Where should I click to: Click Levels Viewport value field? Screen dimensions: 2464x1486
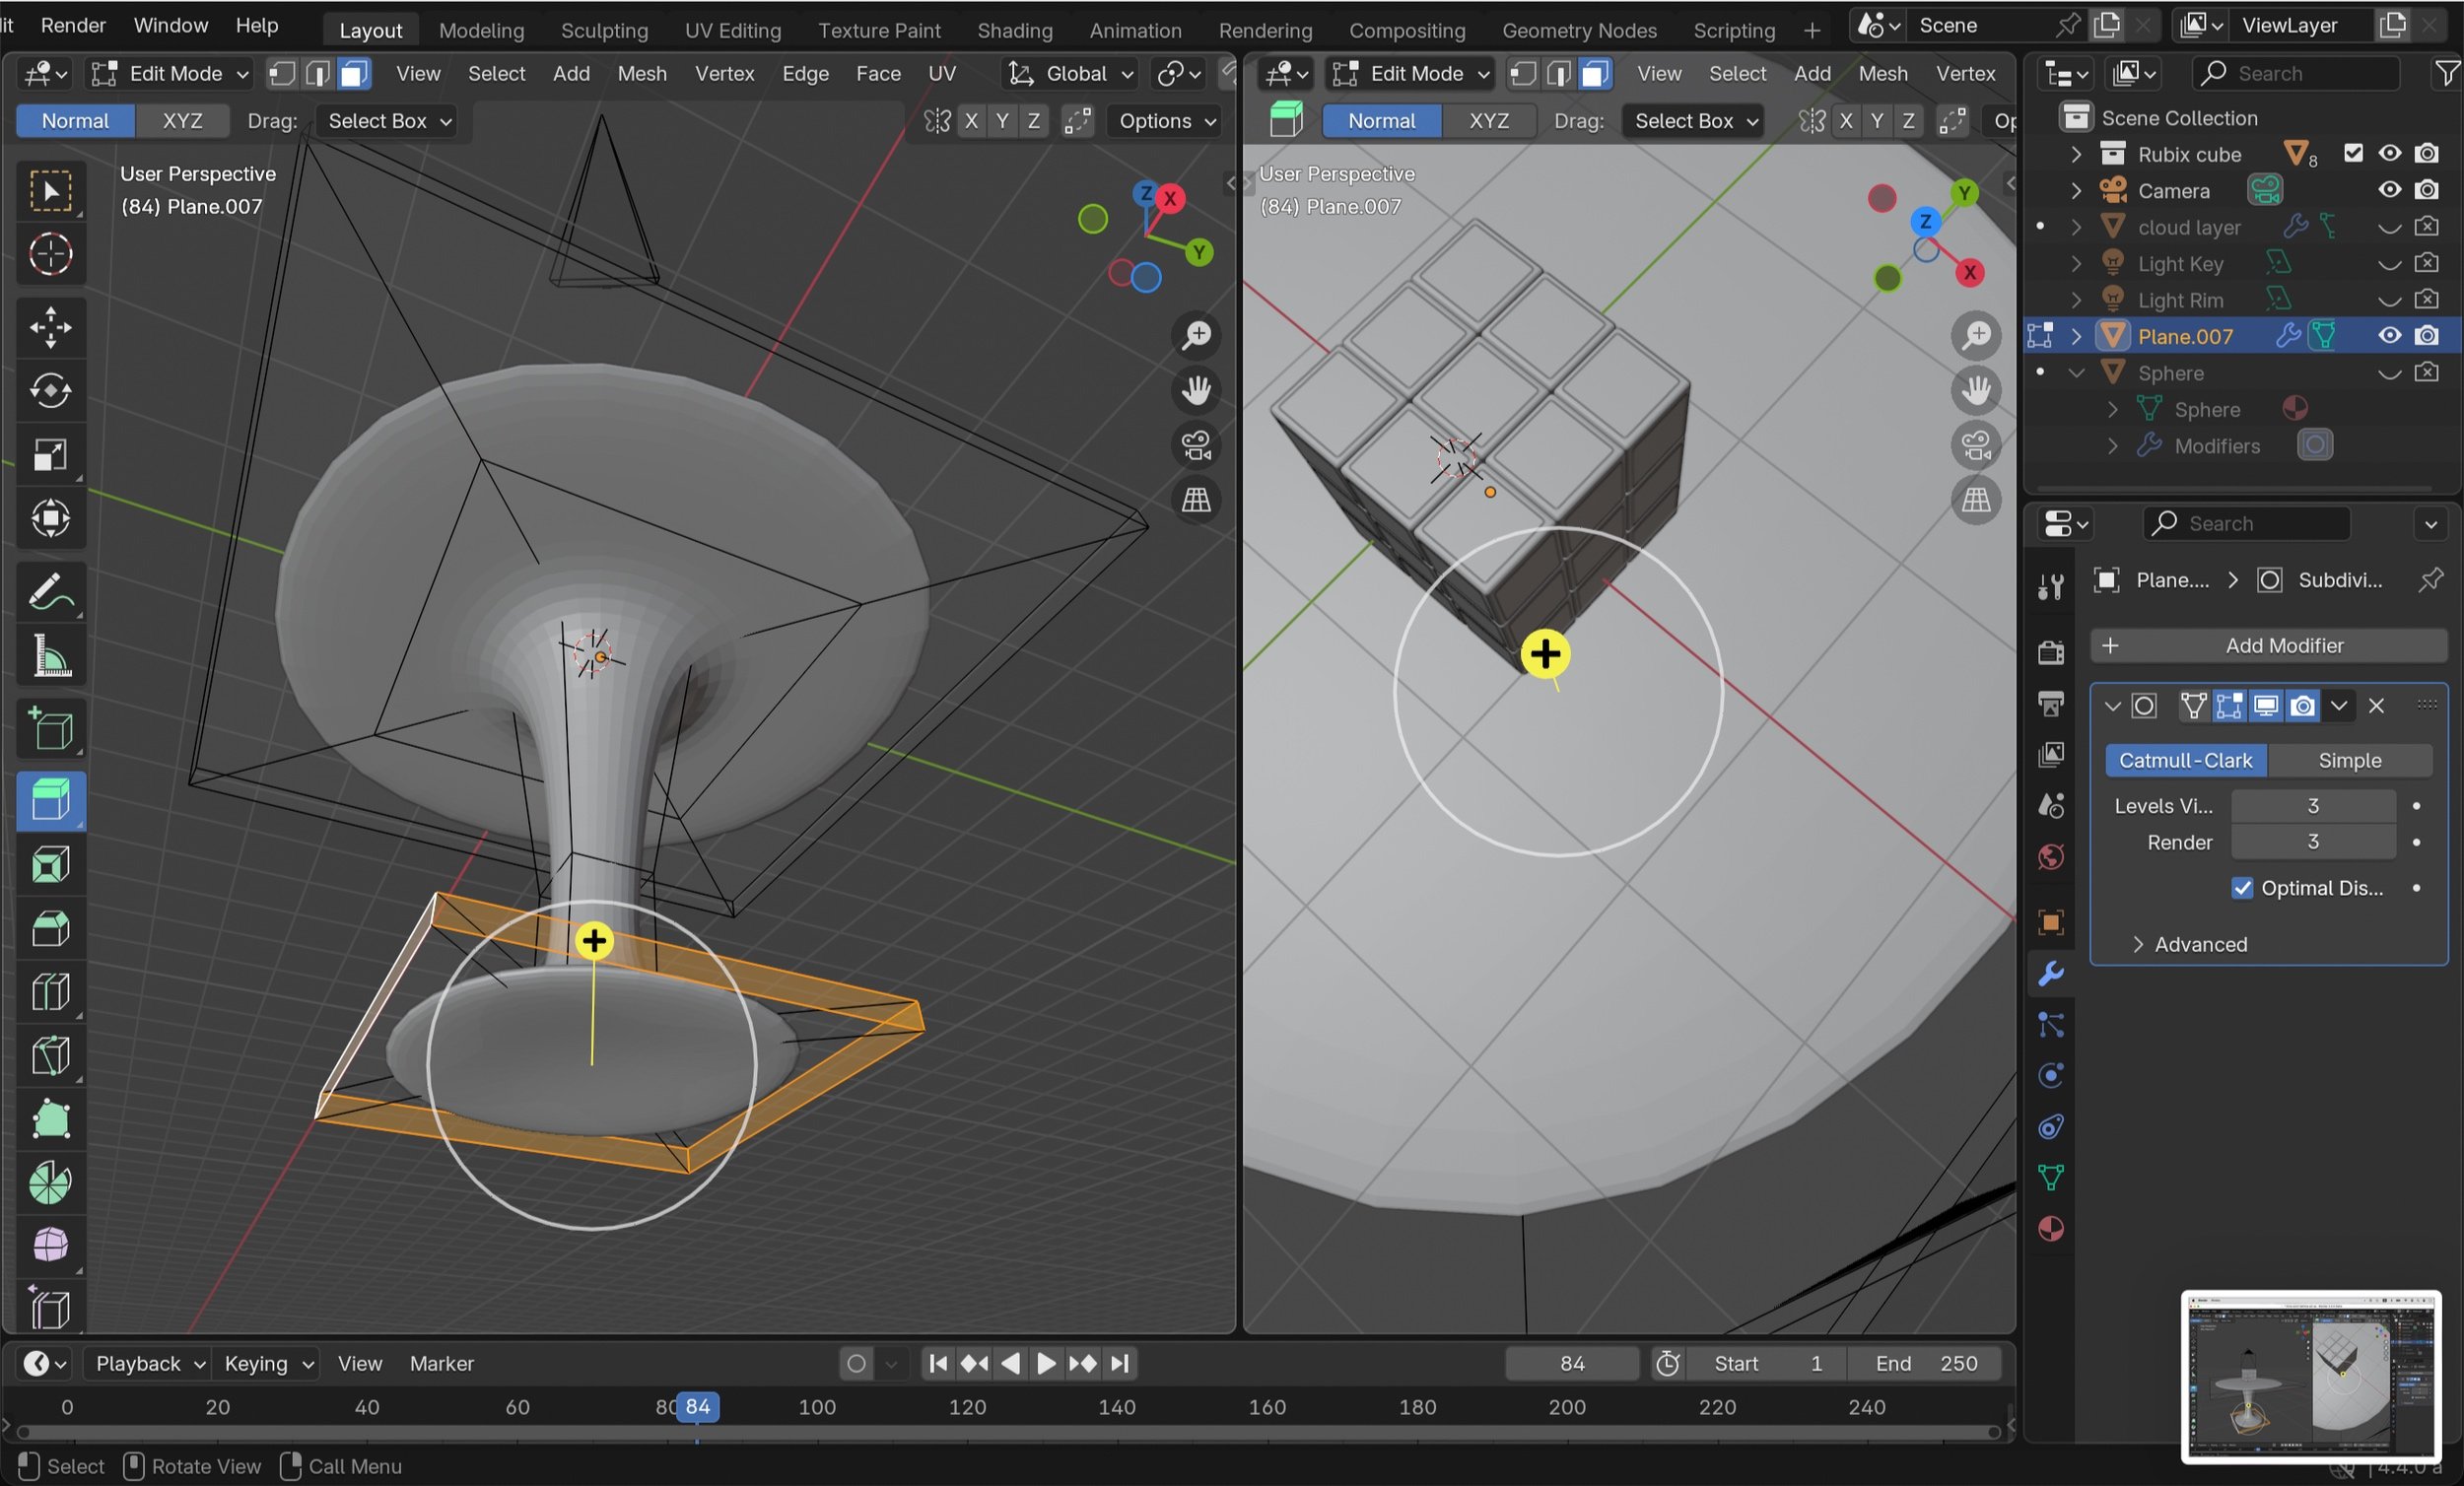2312,805
